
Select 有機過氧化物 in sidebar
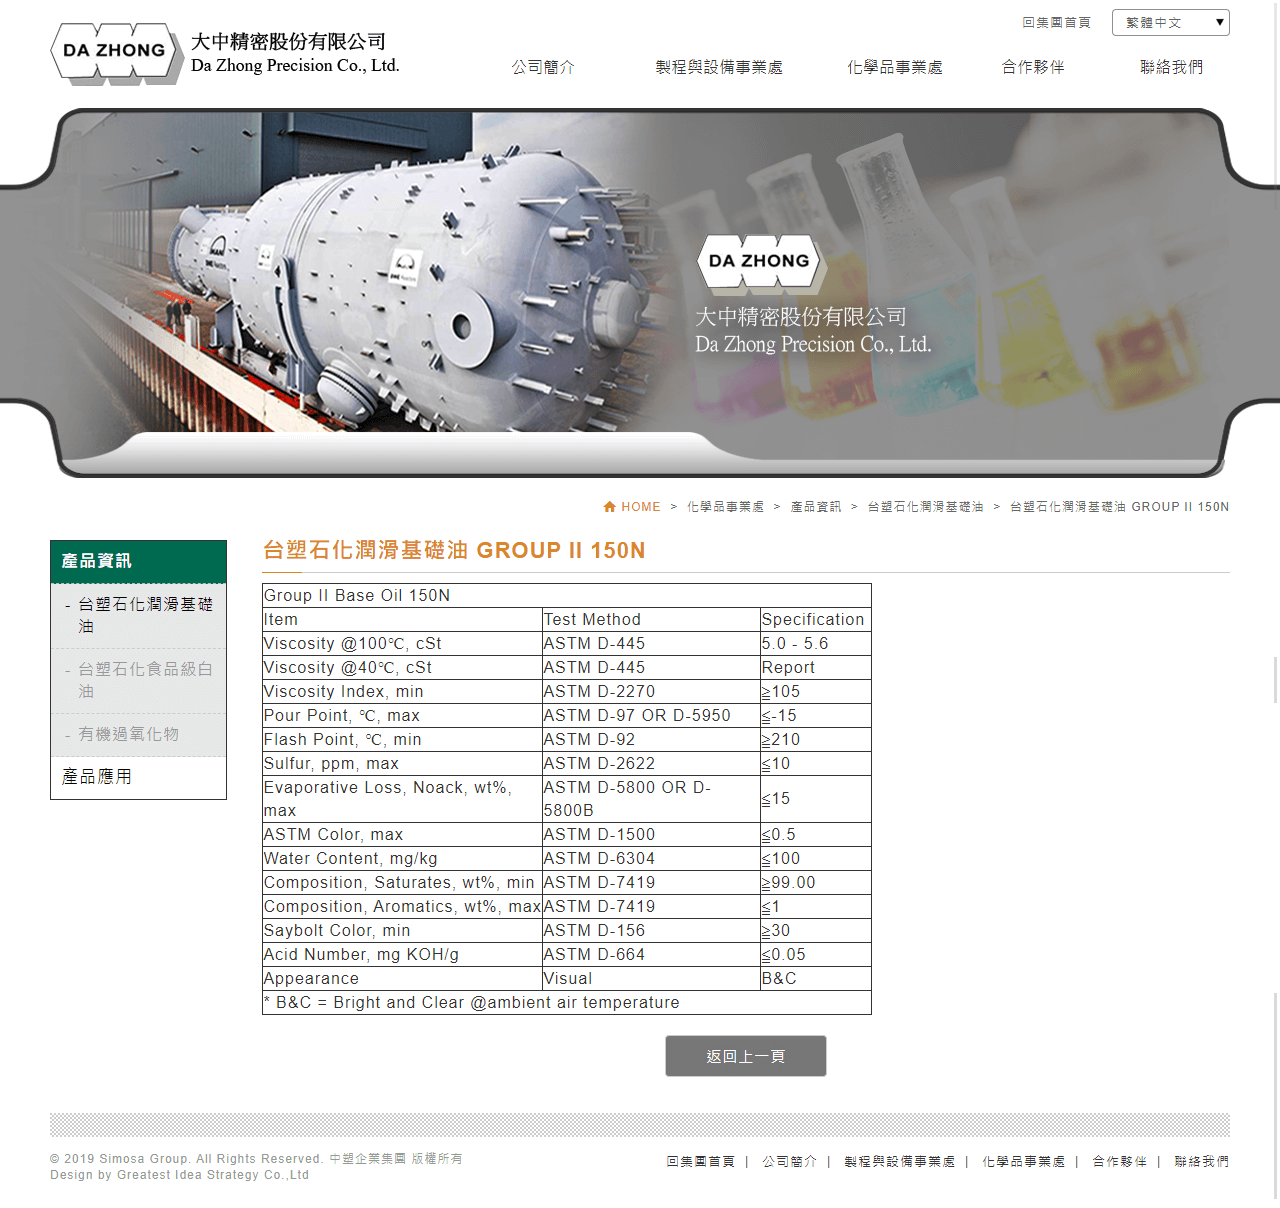point(138,734)
